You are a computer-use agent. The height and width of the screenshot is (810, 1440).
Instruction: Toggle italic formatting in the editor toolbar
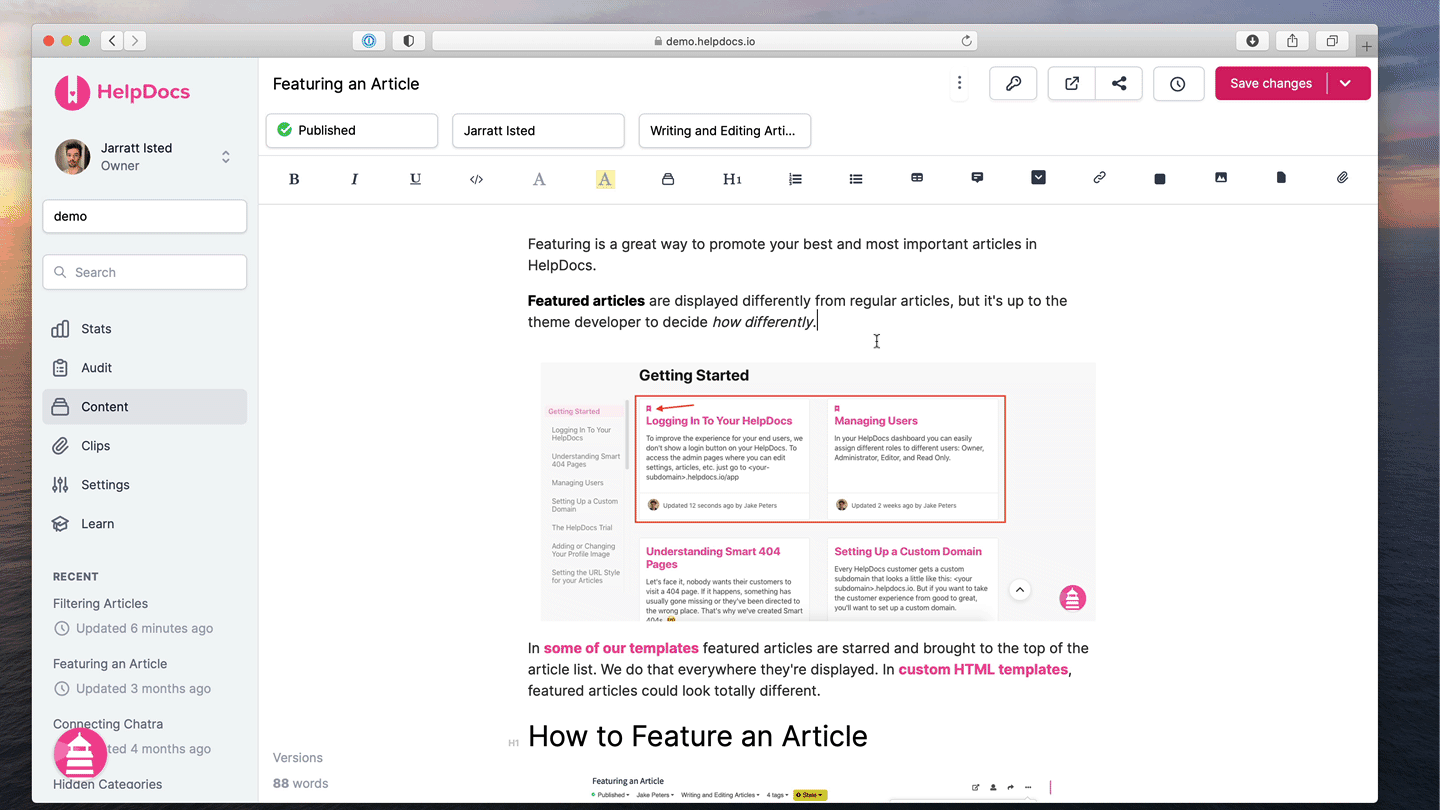click(354, 179)
